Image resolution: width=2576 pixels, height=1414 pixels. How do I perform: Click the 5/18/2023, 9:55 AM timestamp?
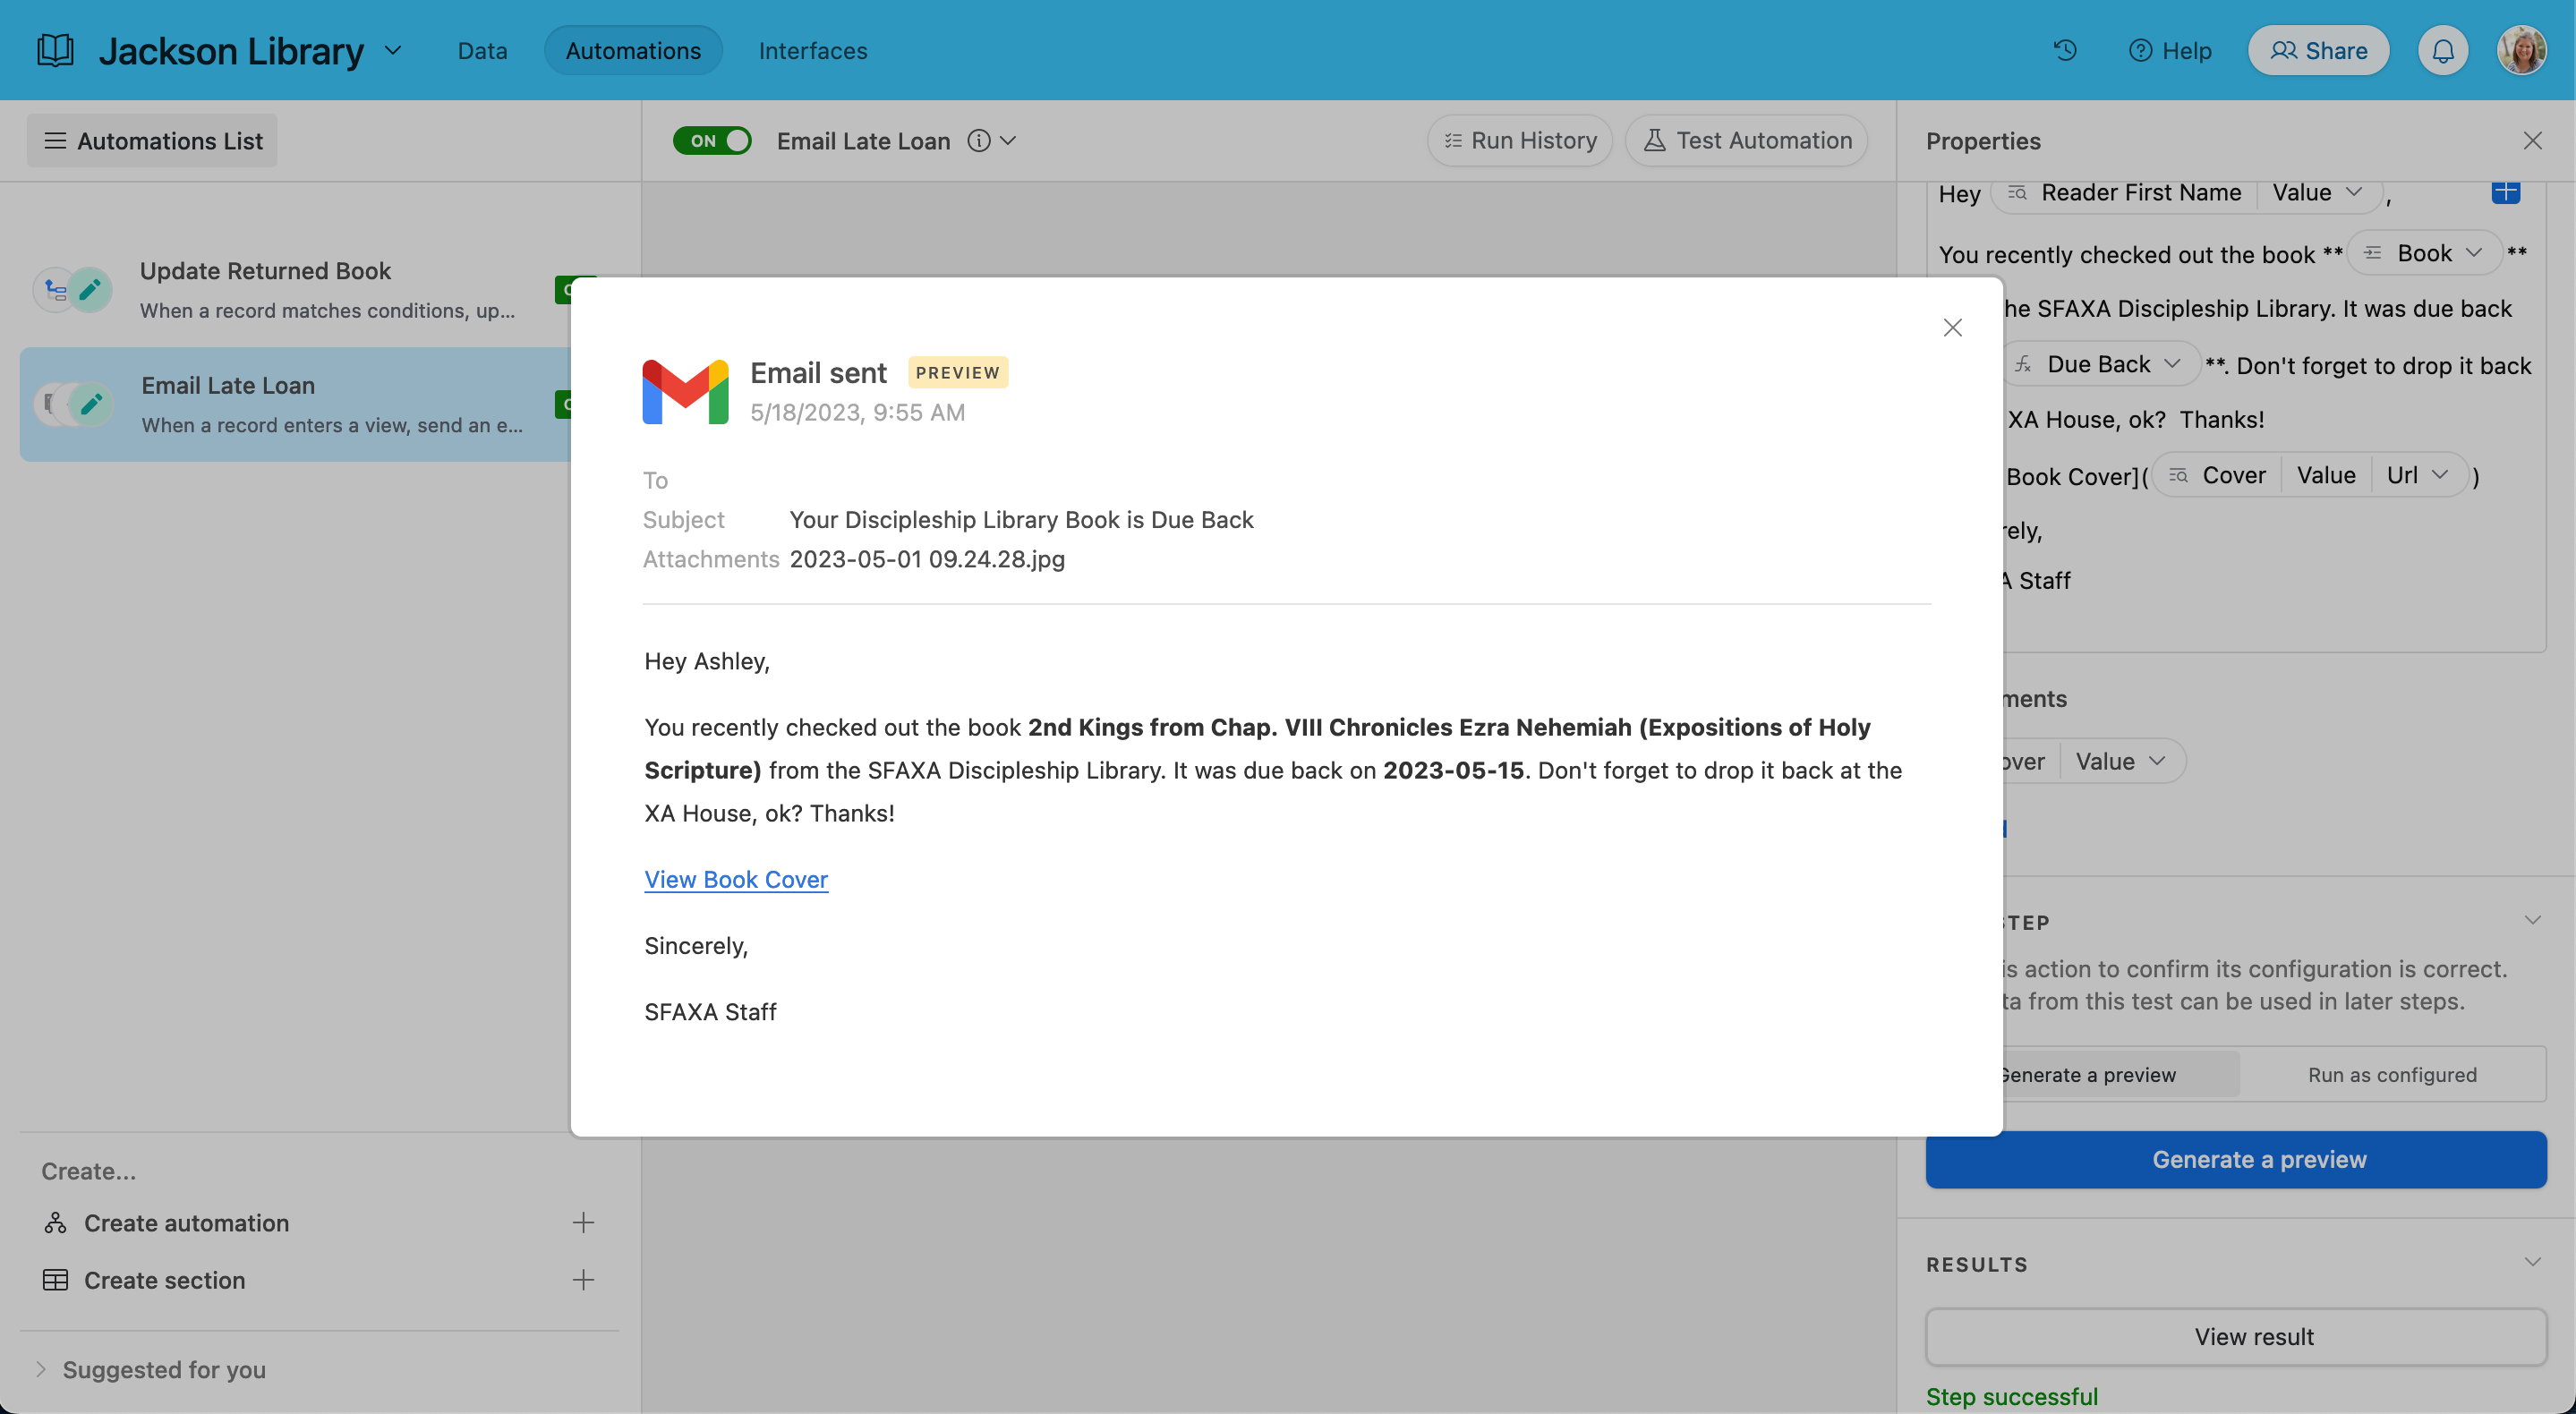click(x=857, y=412)
